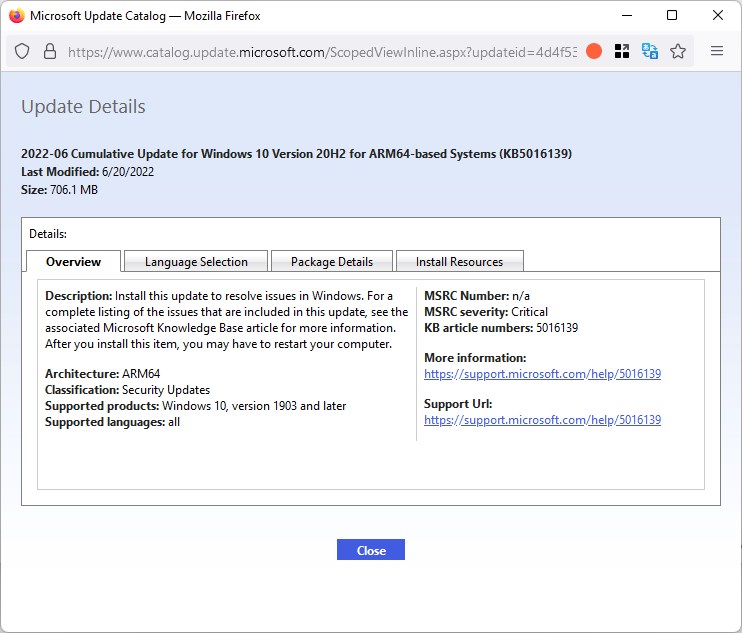Click the Firefox logo in title bar
The width and height of the screenshot is (742, 633).
pos(17,16)
